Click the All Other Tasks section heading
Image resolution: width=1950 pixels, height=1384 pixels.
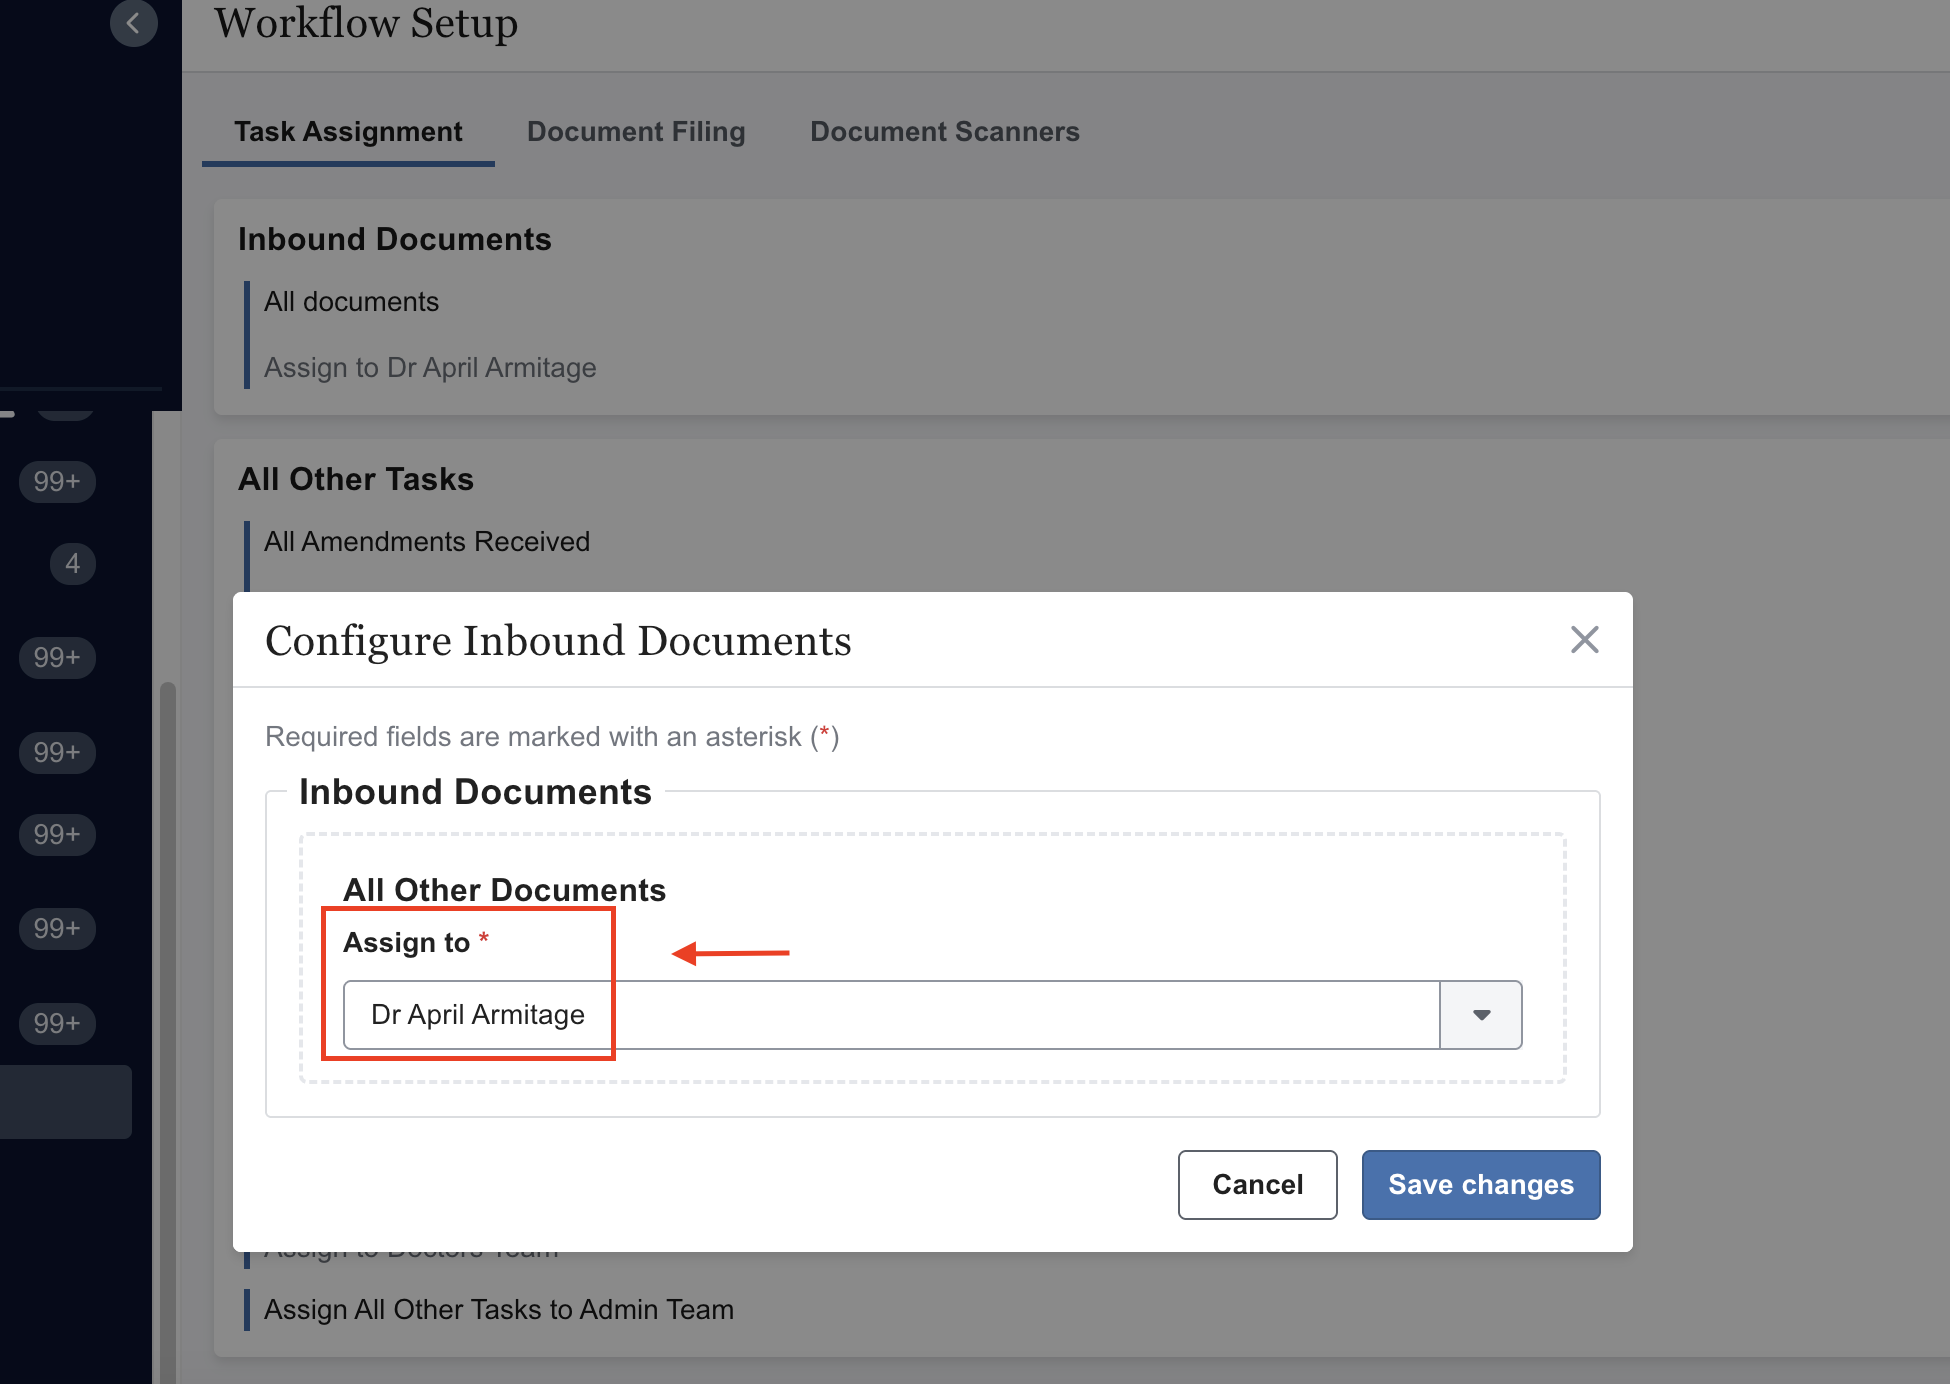(355, 480)
